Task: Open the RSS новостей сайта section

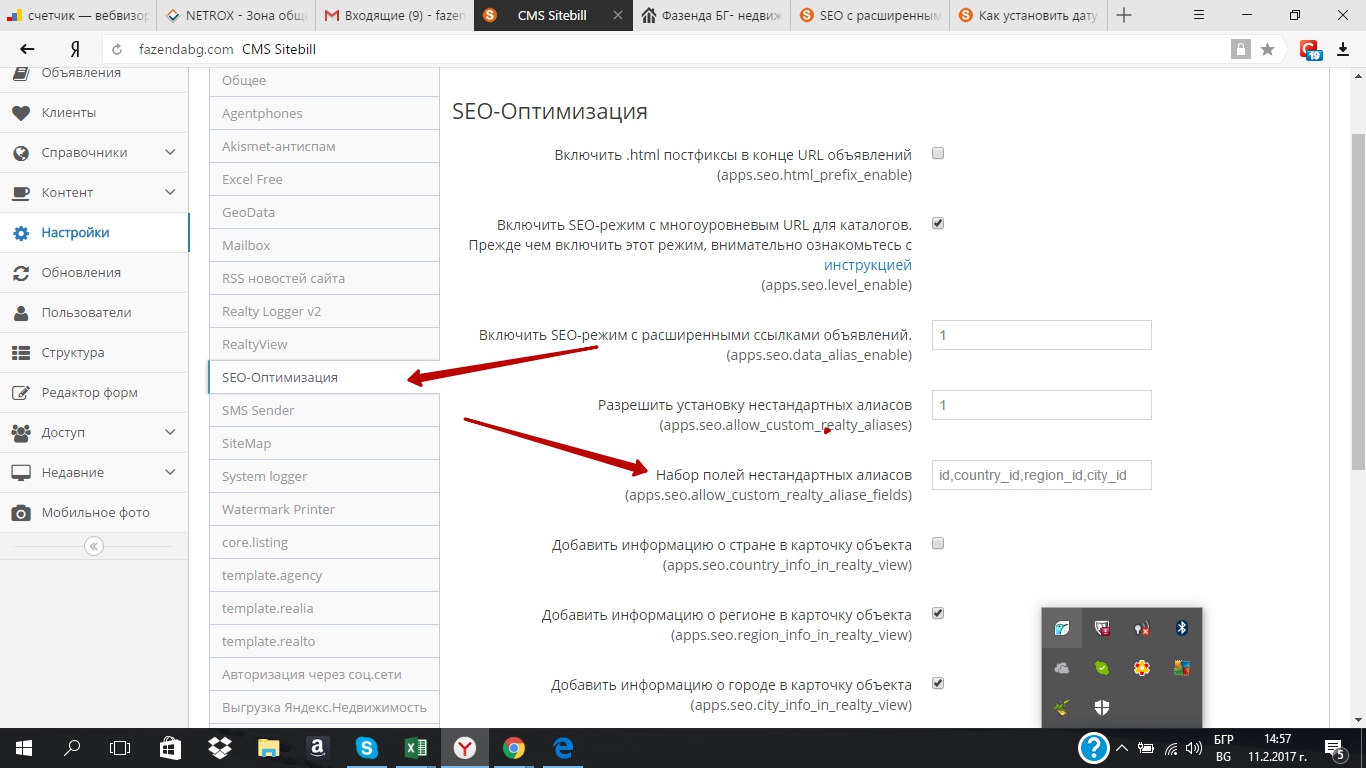Action: click(x=324, y=278)
